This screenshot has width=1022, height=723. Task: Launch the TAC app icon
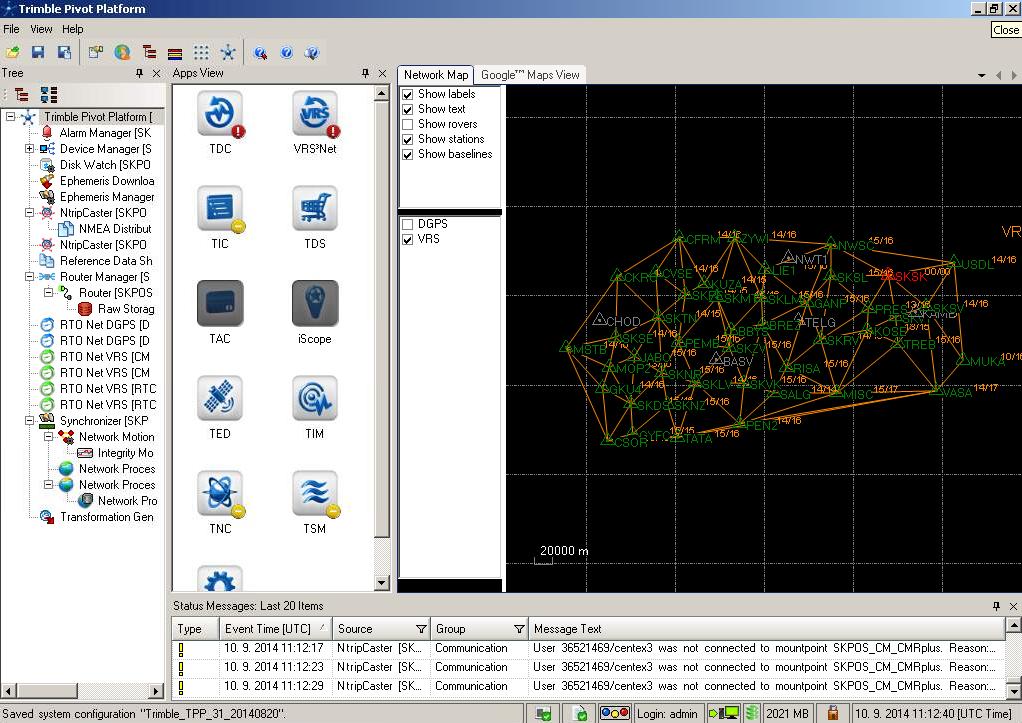[x=220, y=303]
